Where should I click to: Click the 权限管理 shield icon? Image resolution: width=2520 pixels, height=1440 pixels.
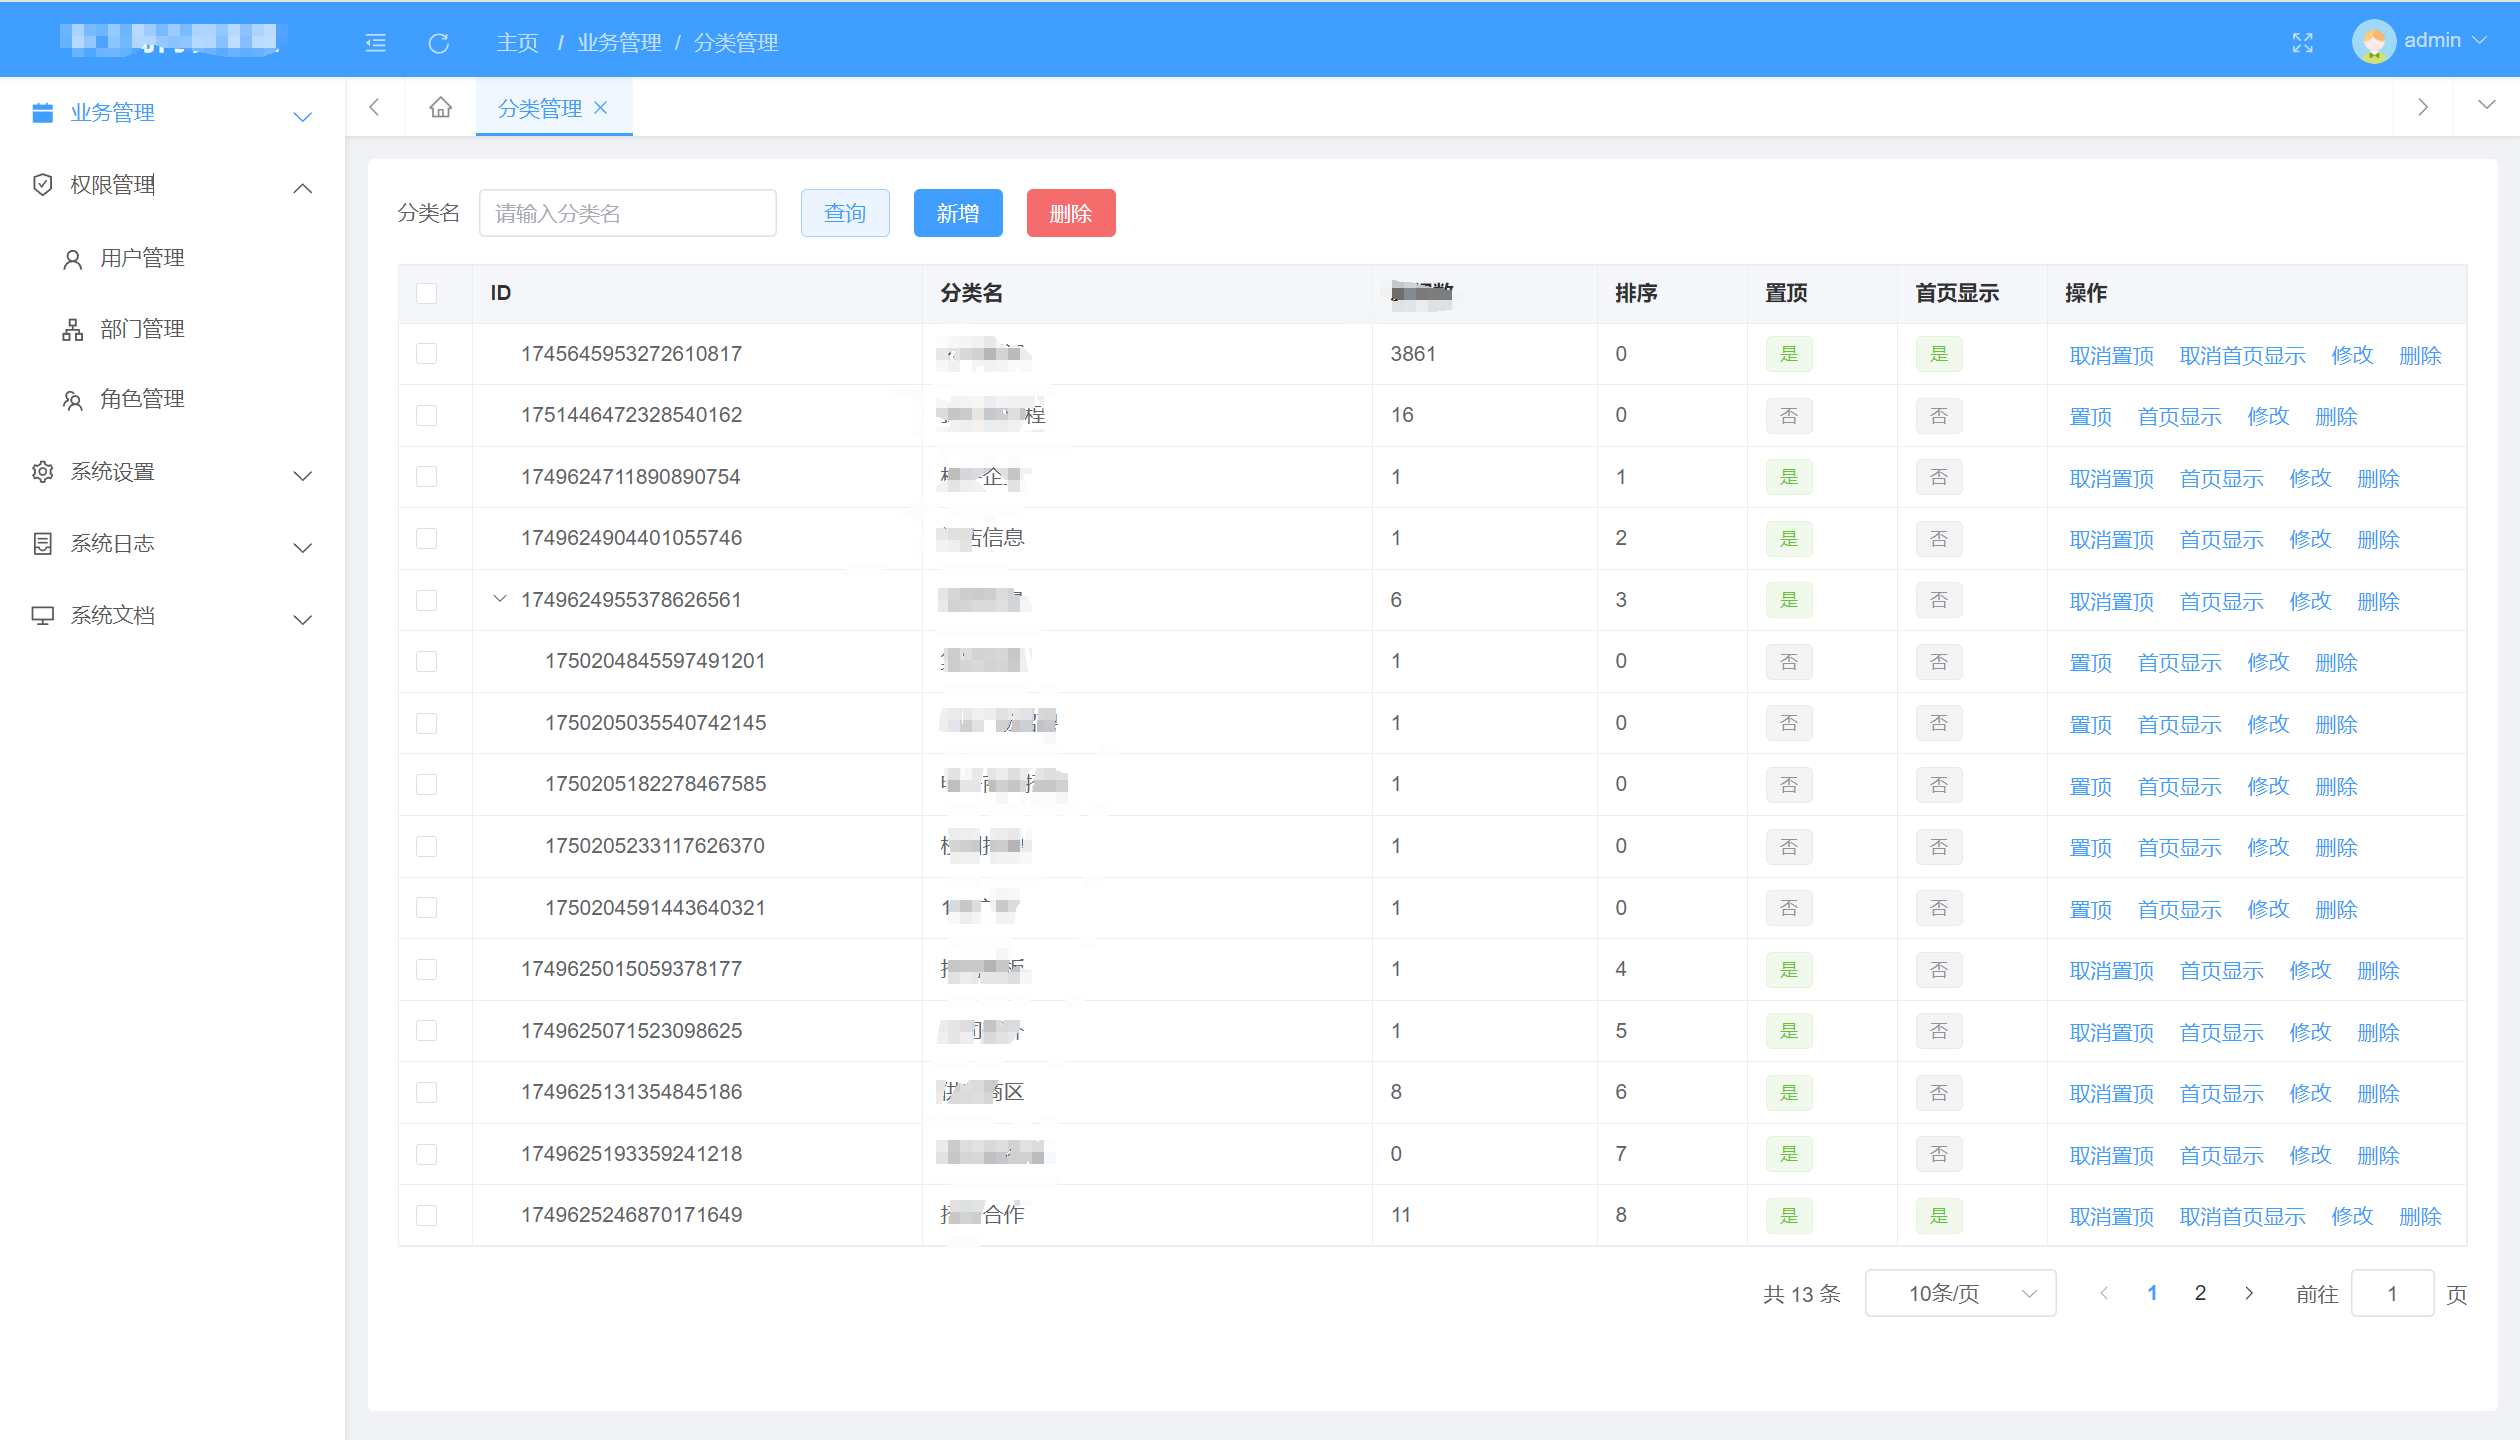(x=42, y=185)
